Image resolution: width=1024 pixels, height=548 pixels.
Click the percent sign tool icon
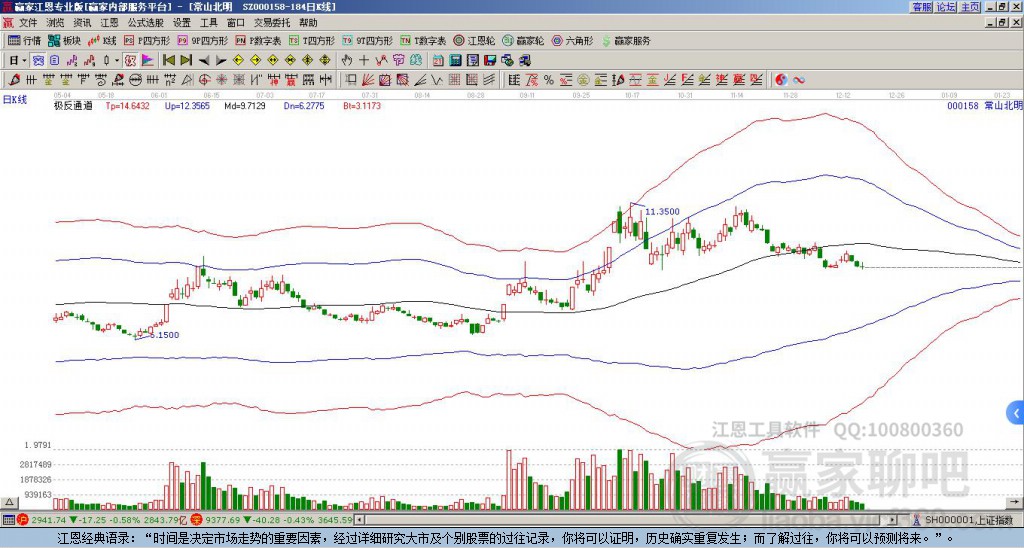(549, 80)
